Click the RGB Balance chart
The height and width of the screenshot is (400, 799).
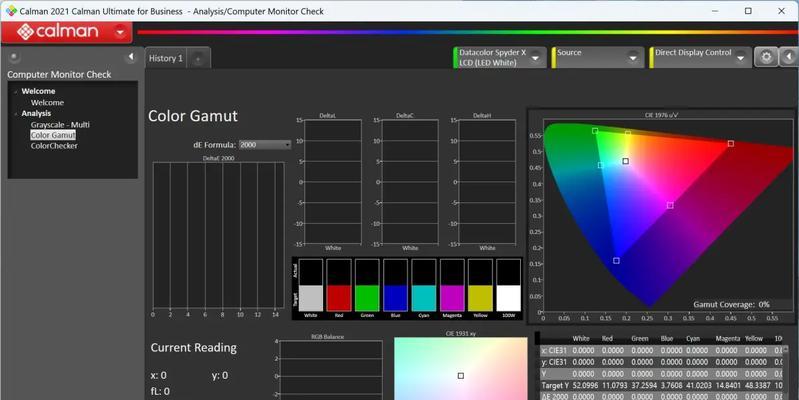pyautogui.click(x=331, y=370)
